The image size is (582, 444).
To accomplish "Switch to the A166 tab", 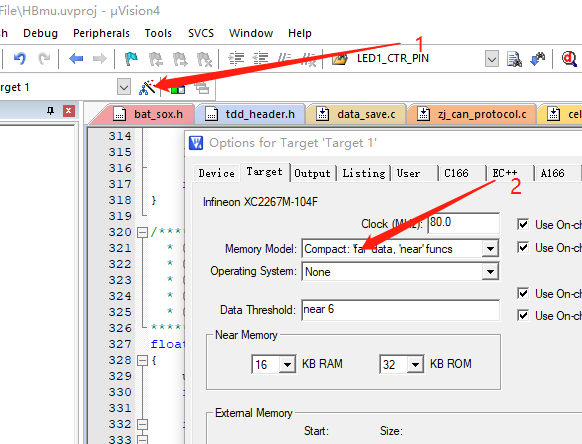I will tap(558, 173).
